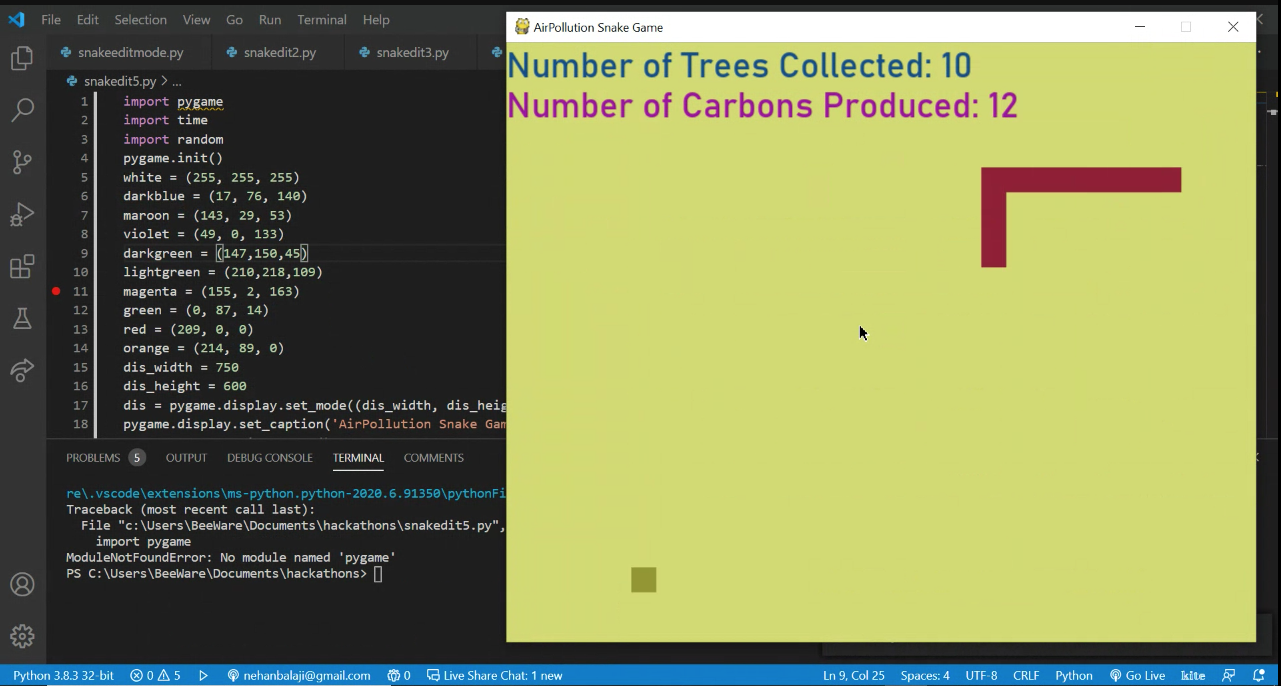Open the UTF-8 encoding selector
Viewport: 1281px width, 686px height.
point(981,675)
